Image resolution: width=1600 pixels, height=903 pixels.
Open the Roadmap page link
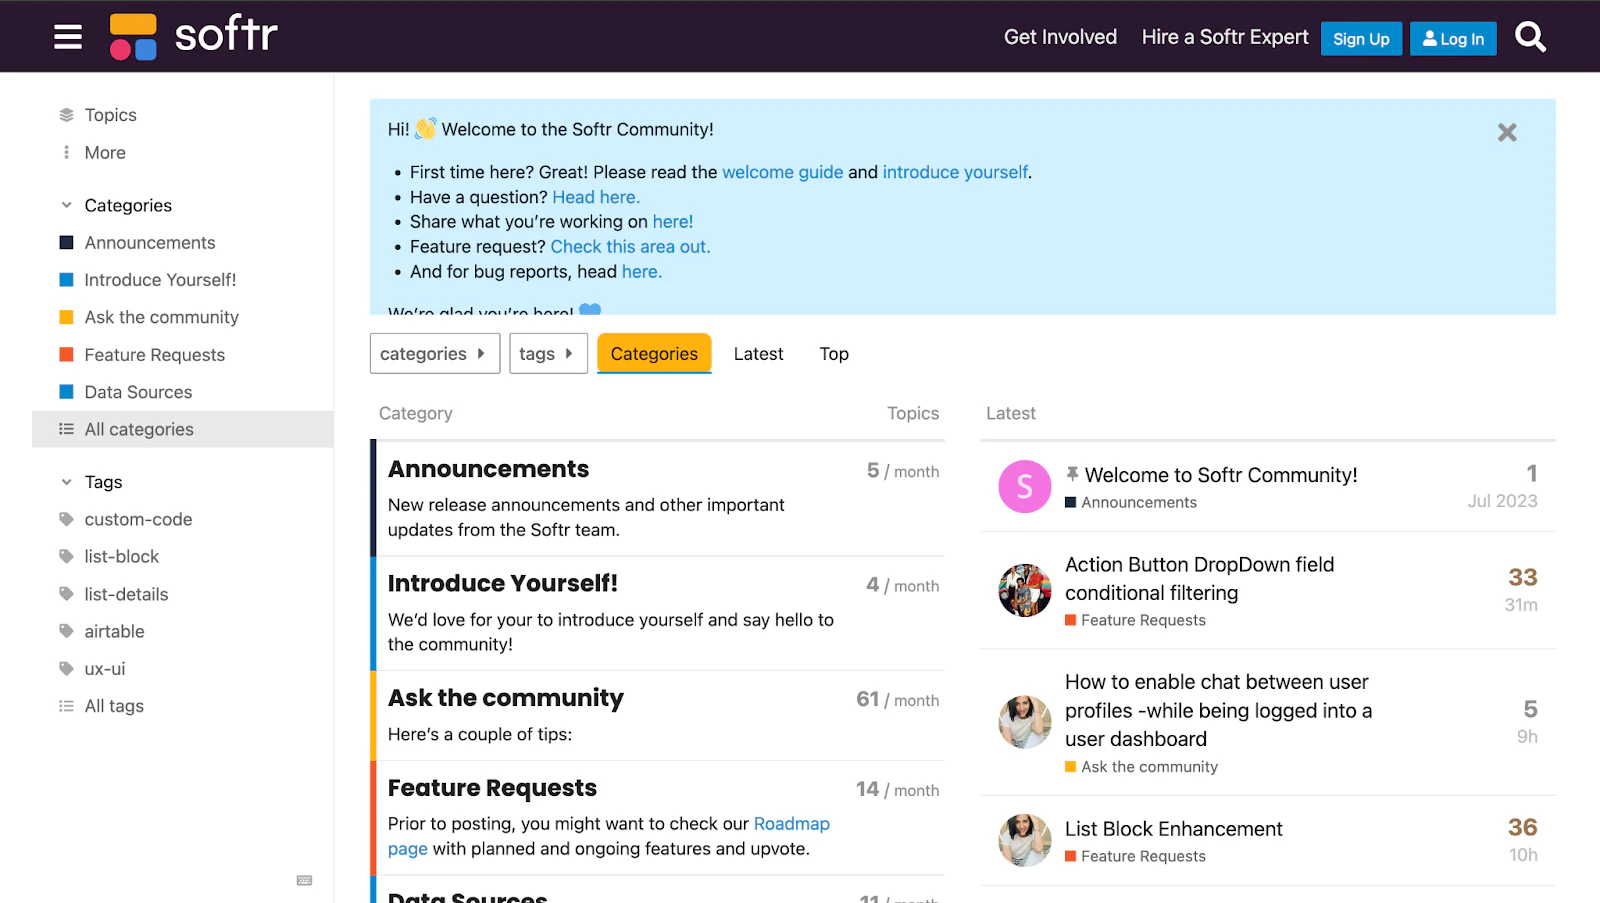(x=792, y=824)
